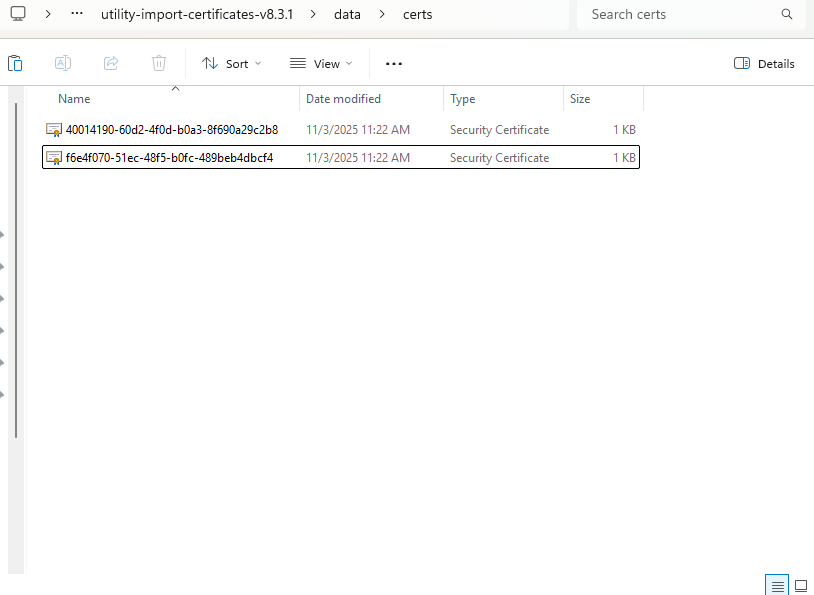Toggle the Details pane
The image size is (814, 595).
pyautogui.click(x=764, y=63)
